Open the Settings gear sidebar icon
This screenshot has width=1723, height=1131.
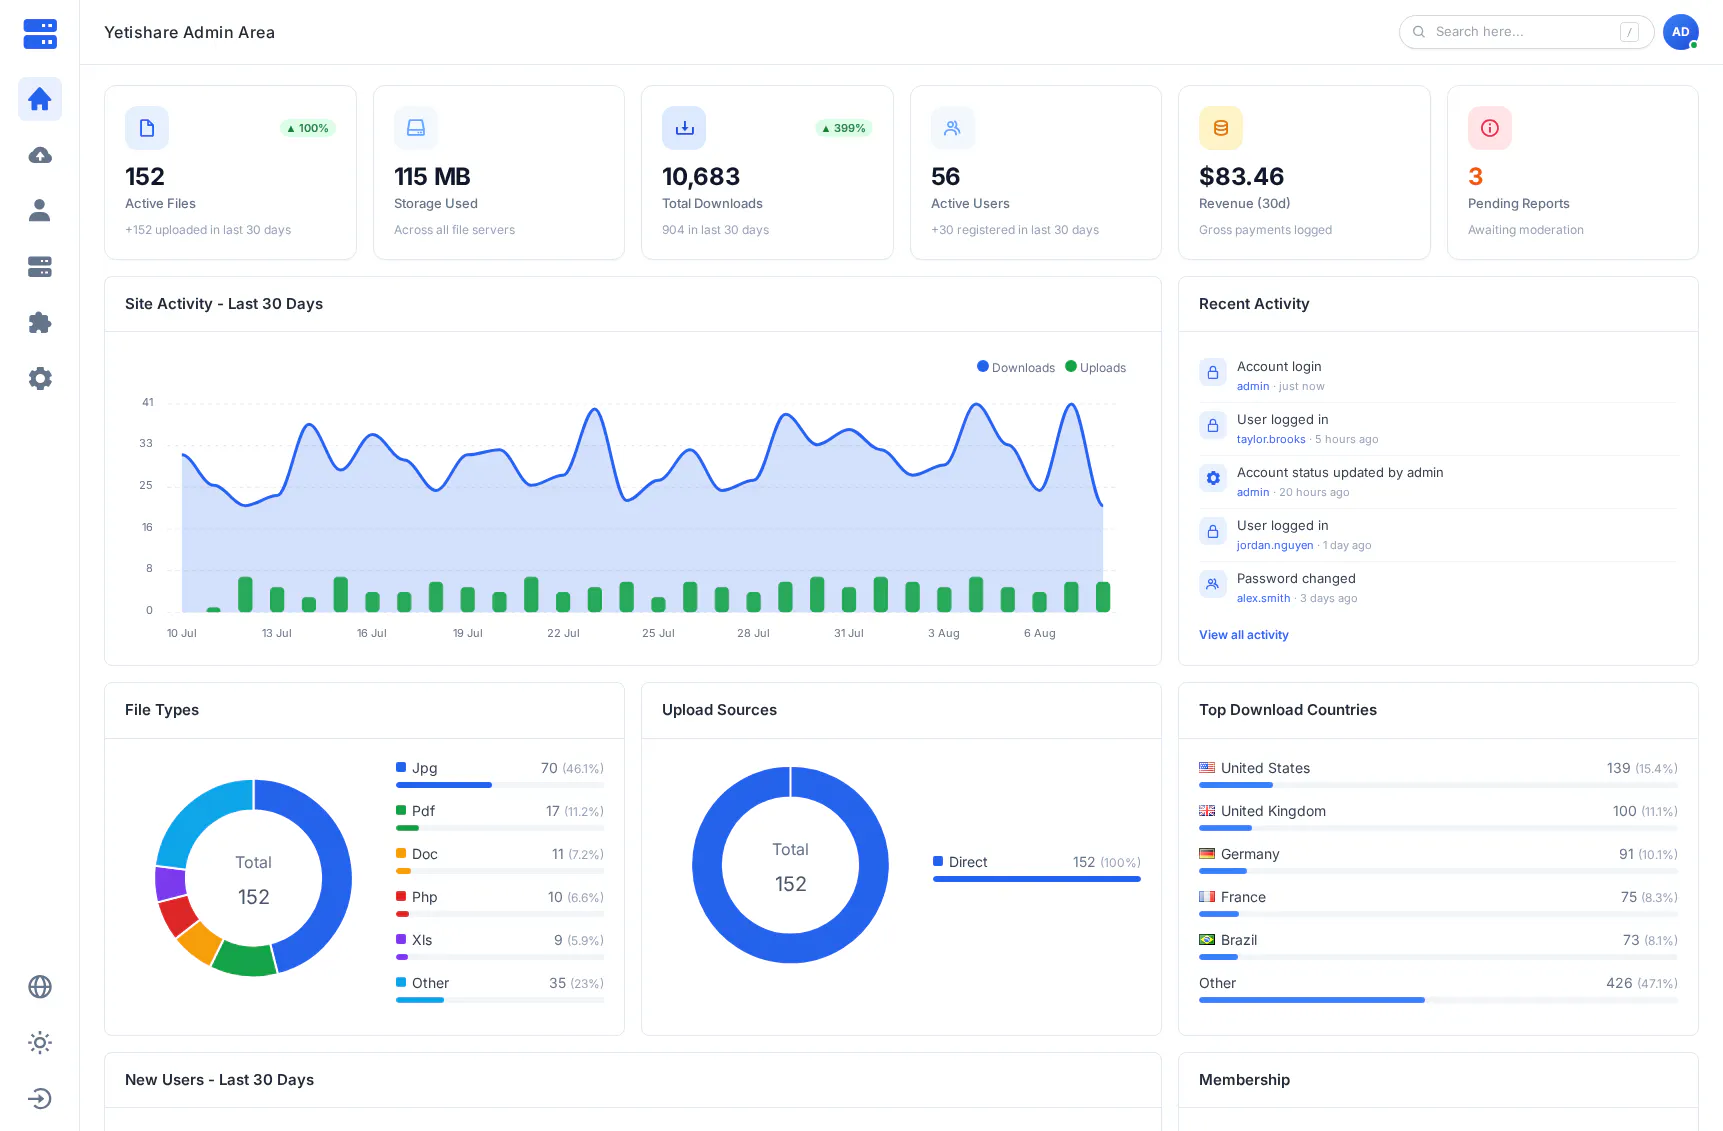pyautogui.click(x=40, y=378)
